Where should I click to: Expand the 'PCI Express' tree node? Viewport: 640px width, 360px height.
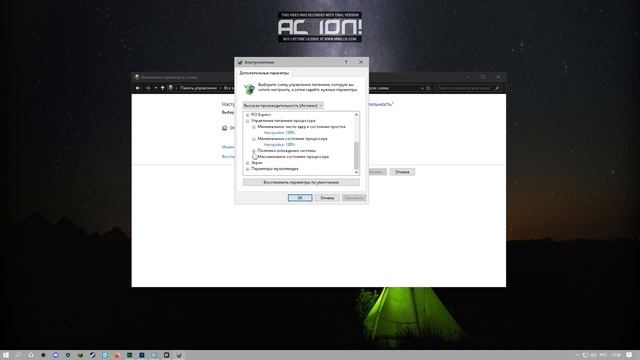click(x=247, y=115)
